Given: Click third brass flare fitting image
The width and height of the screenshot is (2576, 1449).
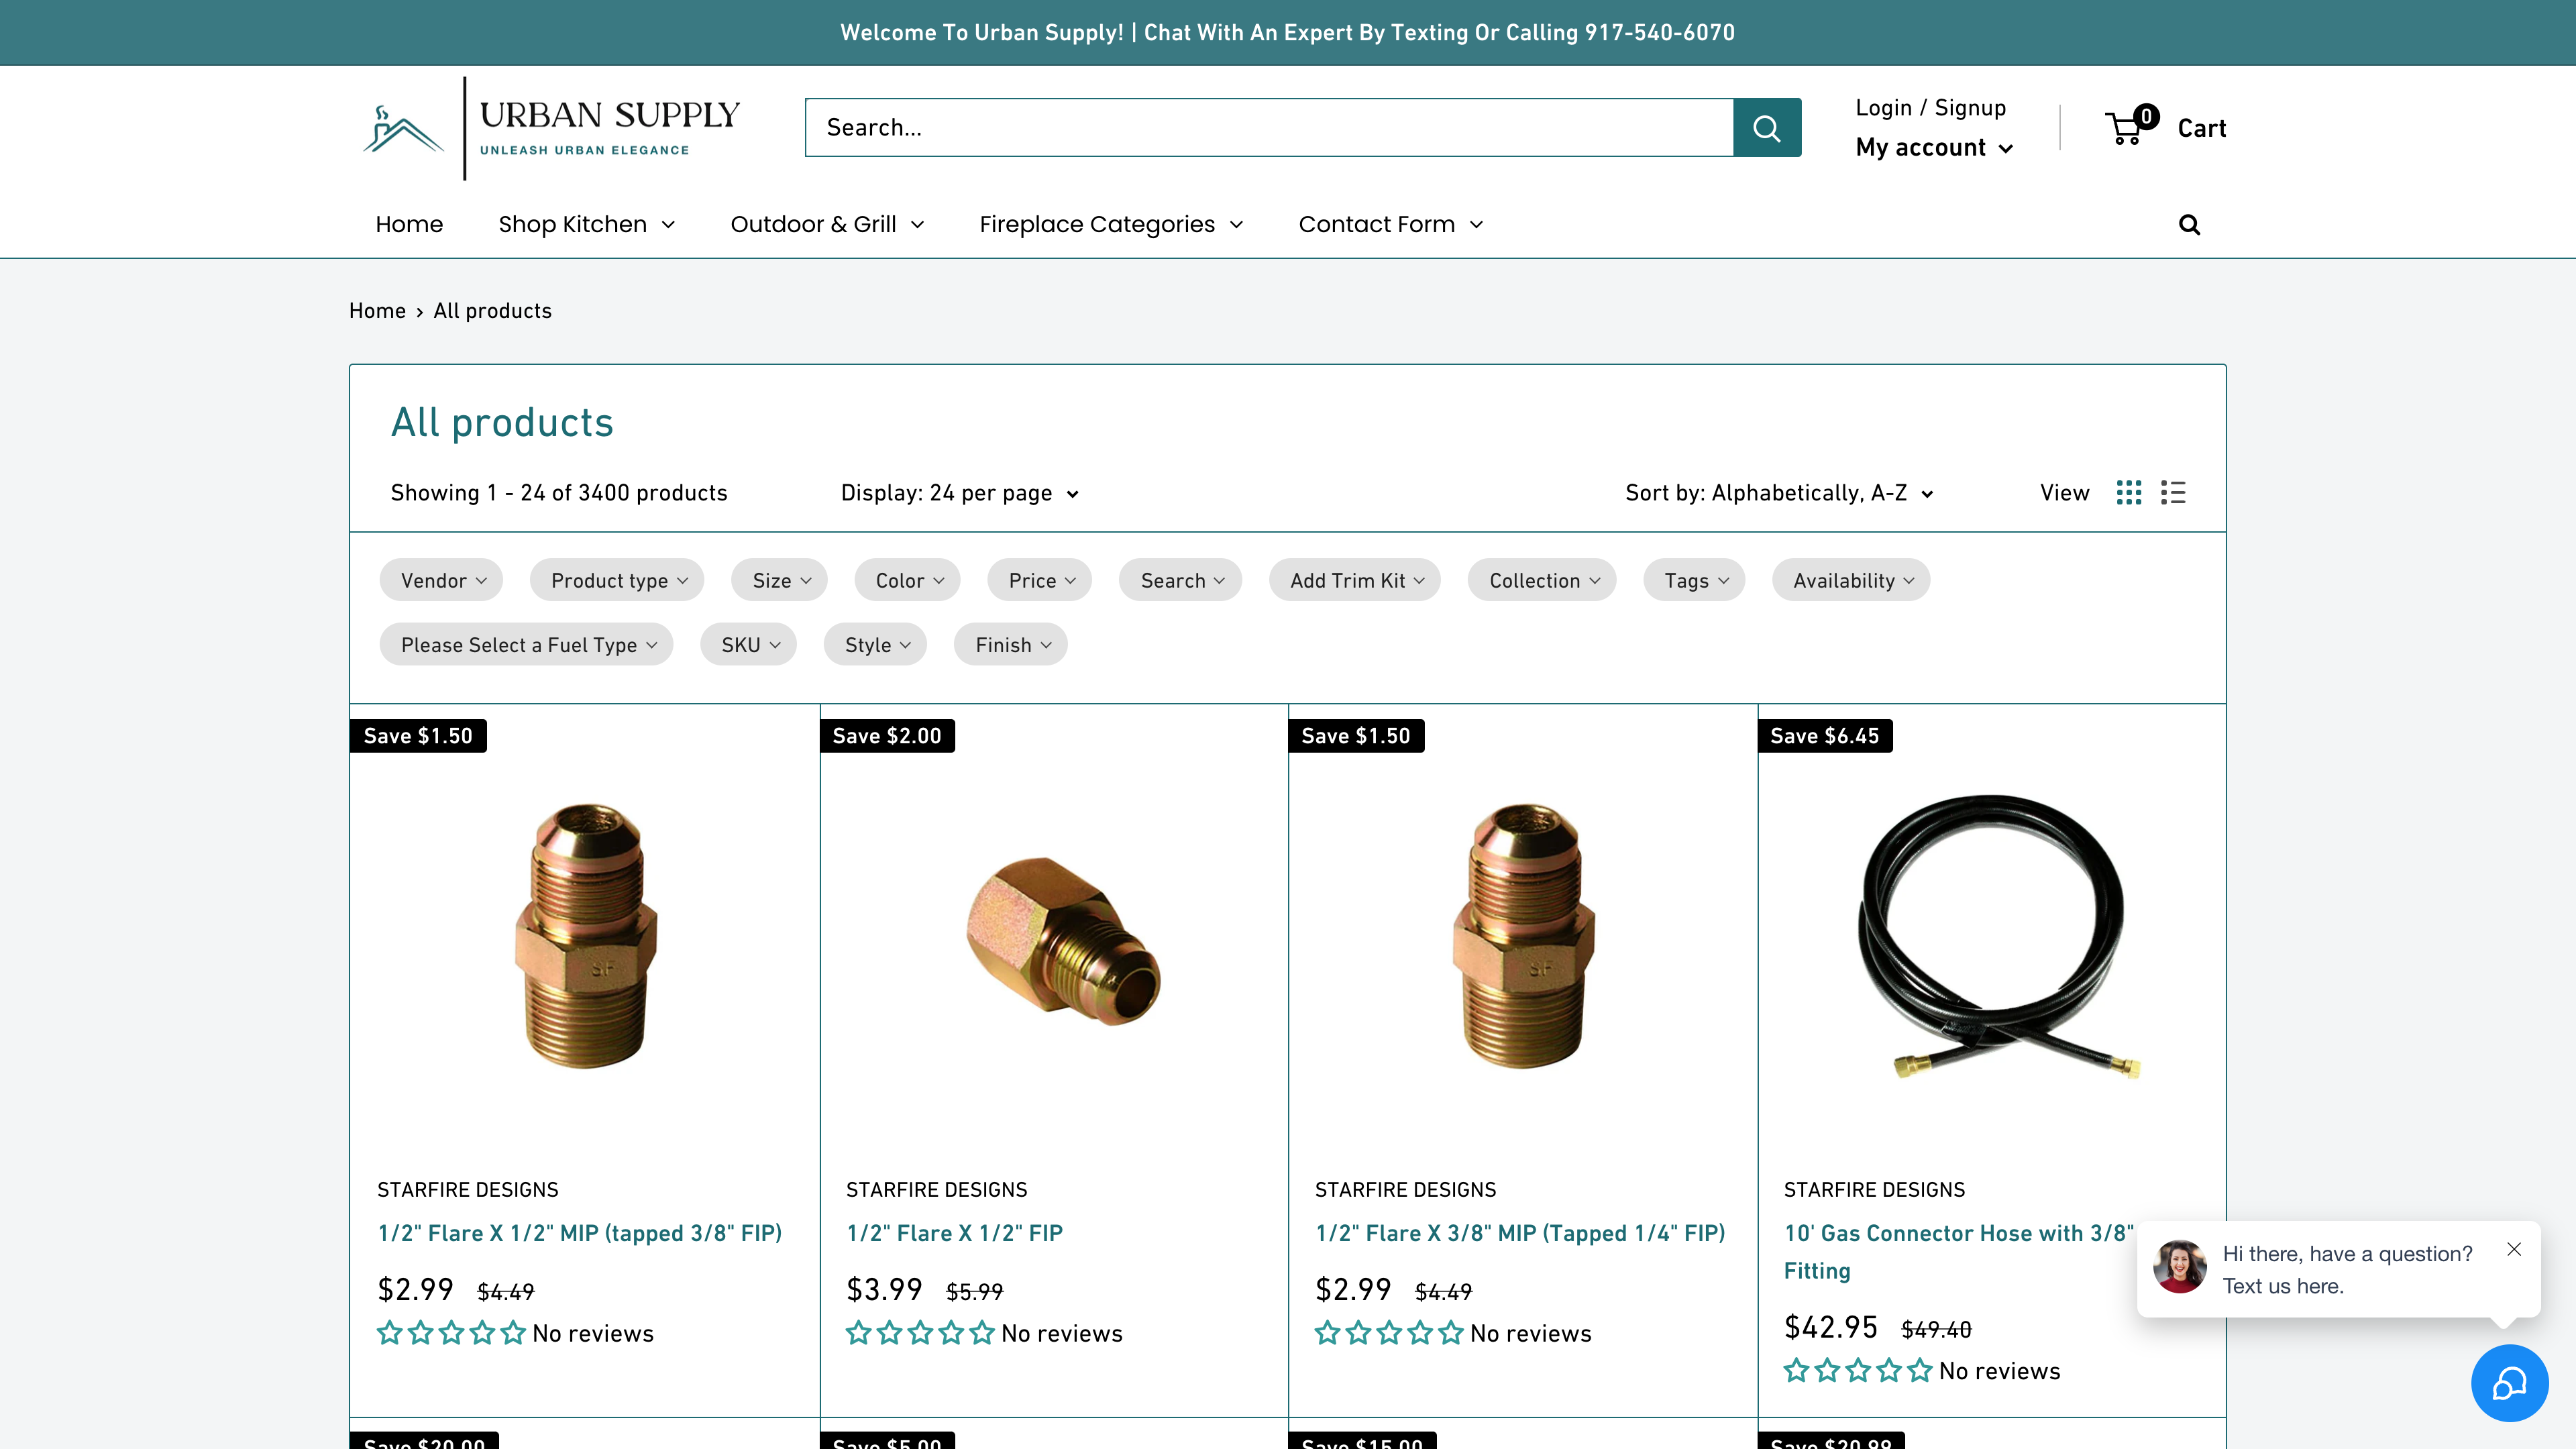Looking at the screenshot, I should pyautogui.click(x=1523, y=936).
